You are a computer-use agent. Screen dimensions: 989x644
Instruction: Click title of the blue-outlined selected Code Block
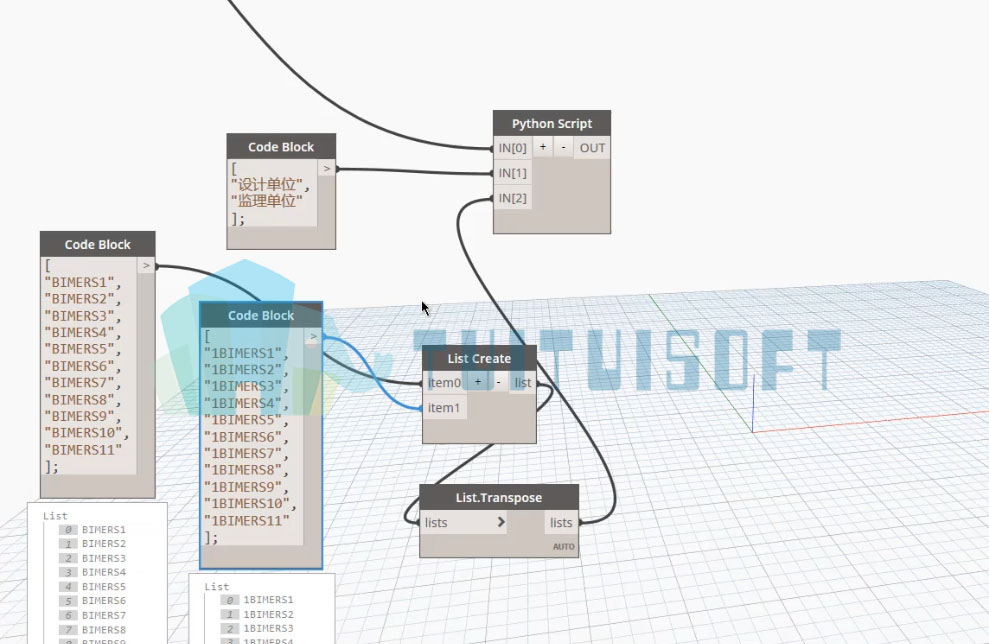coord(260,315)
